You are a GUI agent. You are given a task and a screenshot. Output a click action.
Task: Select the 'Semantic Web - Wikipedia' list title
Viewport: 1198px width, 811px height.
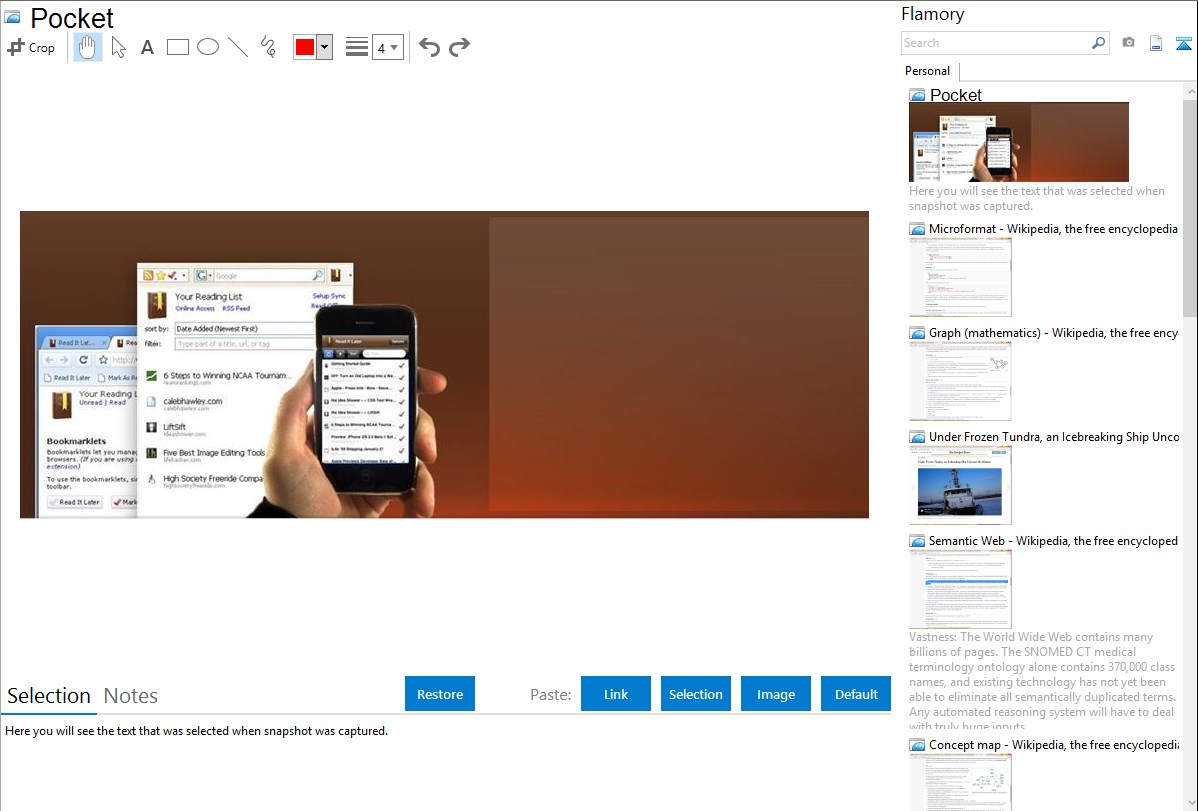[x=1053, y=540]
